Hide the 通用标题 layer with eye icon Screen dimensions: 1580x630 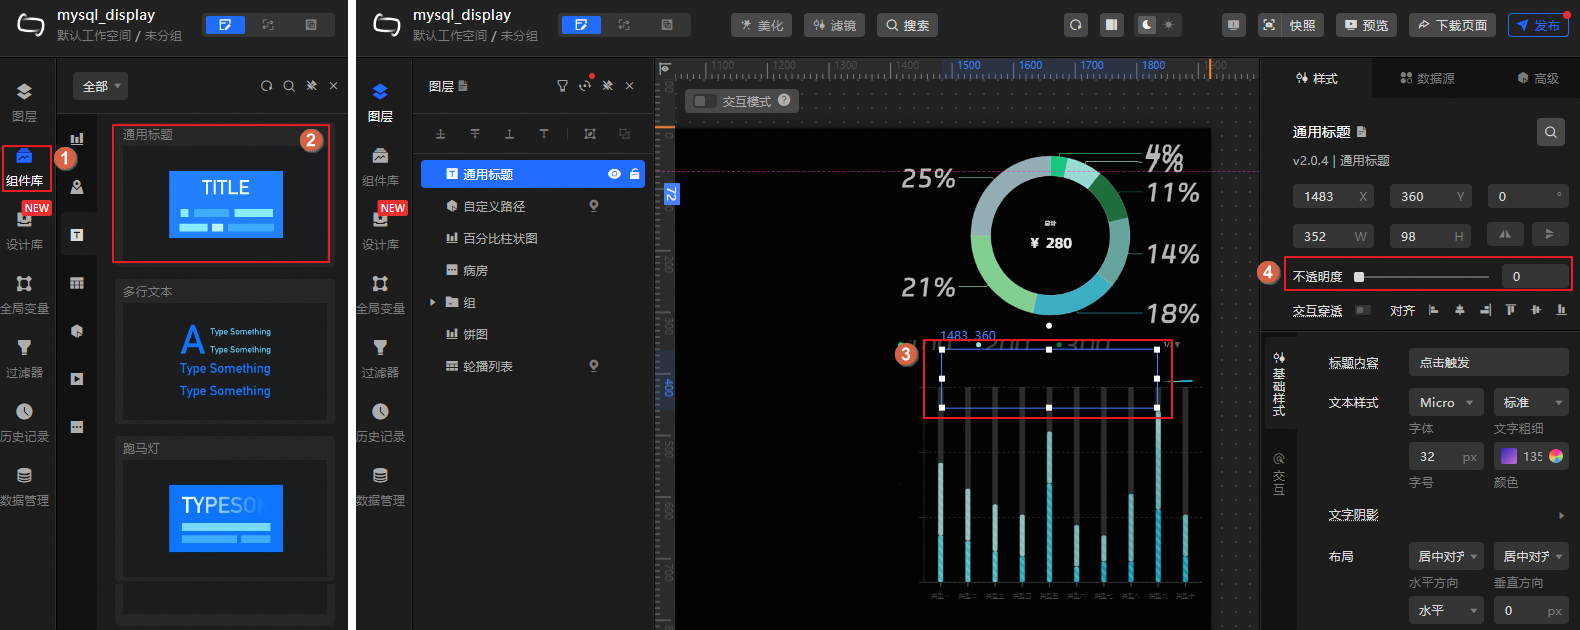[x=614, y=174]
